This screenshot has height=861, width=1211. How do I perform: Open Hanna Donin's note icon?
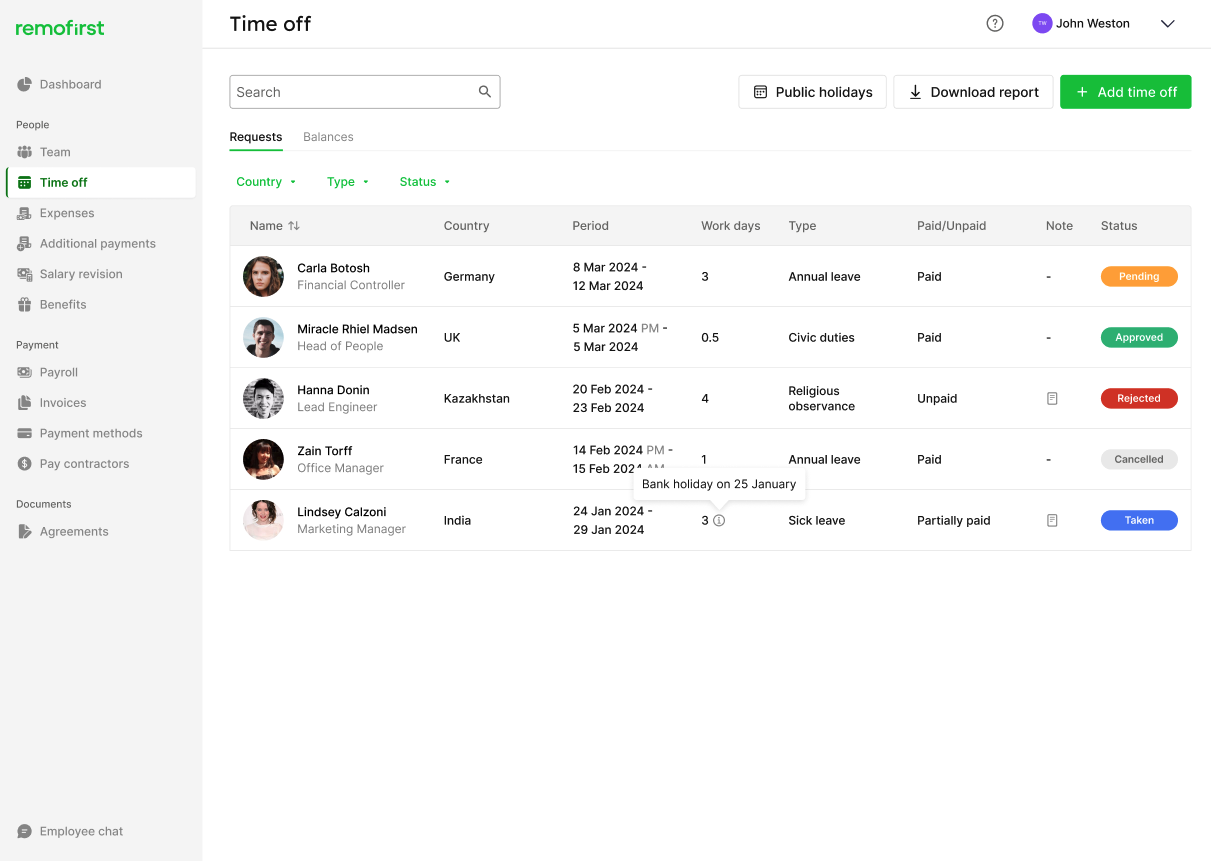pos(1052,398)
